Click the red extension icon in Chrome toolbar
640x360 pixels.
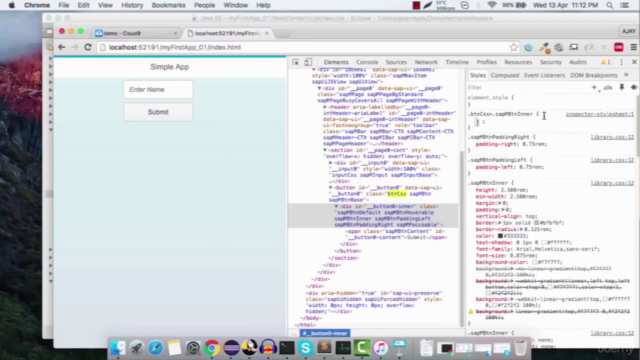(x=619, y=47)
